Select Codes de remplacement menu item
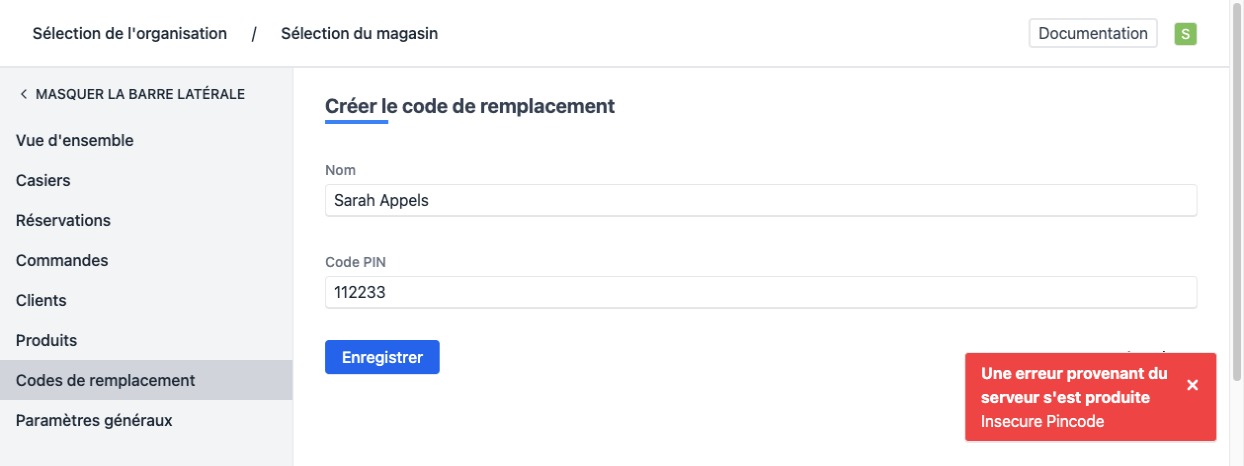The width and height of the screenshot is (1244, 466). tap(105, 380)
